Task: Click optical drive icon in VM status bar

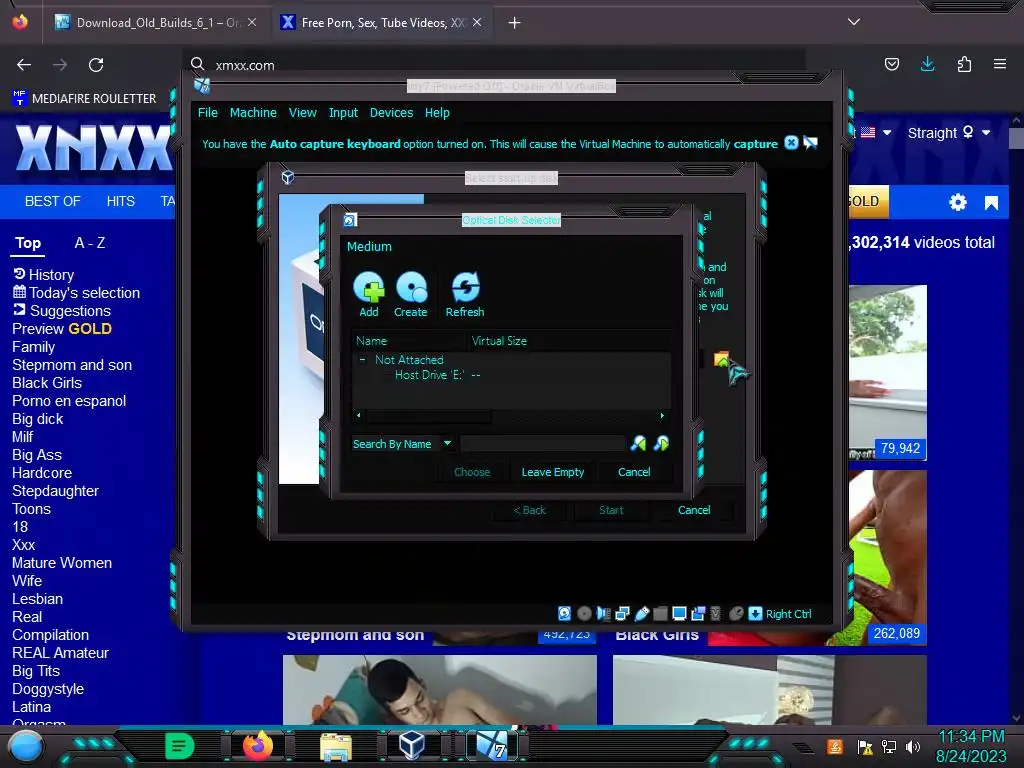Action: click(584, 613)
